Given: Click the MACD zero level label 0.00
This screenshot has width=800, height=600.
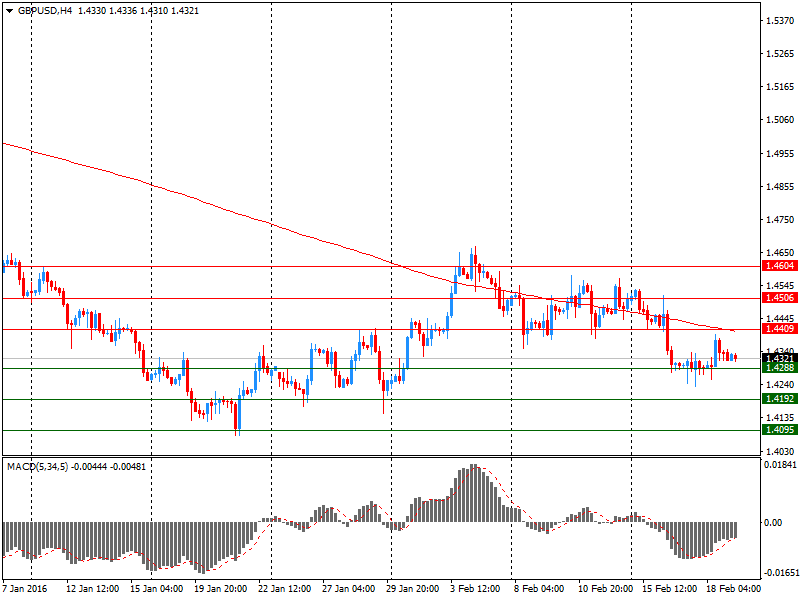Looking at the screenshot, I should pyautogui.click(x=773, y=522).
